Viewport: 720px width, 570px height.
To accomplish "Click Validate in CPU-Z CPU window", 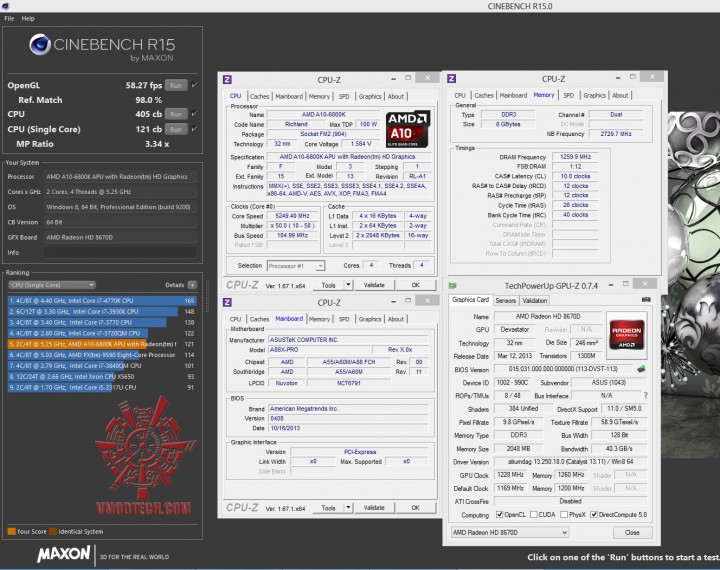I will [374, 285].
